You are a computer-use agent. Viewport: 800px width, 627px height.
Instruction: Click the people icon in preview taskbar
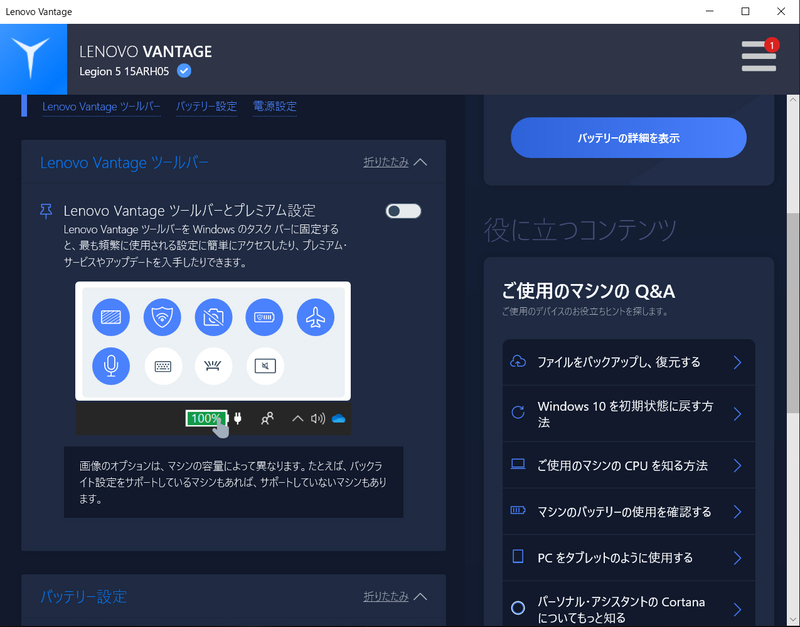click(x=267, y=418)
